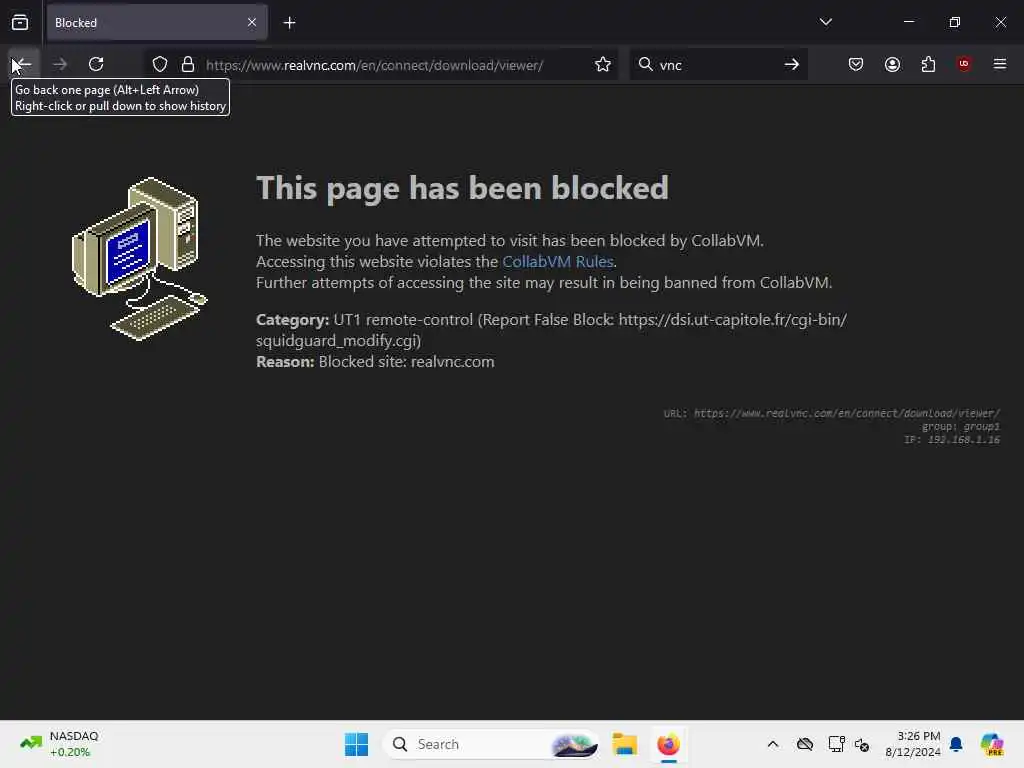The image size is (1024, 768).
Task: Open the Pocket save icon
Action: pos(856,64)
